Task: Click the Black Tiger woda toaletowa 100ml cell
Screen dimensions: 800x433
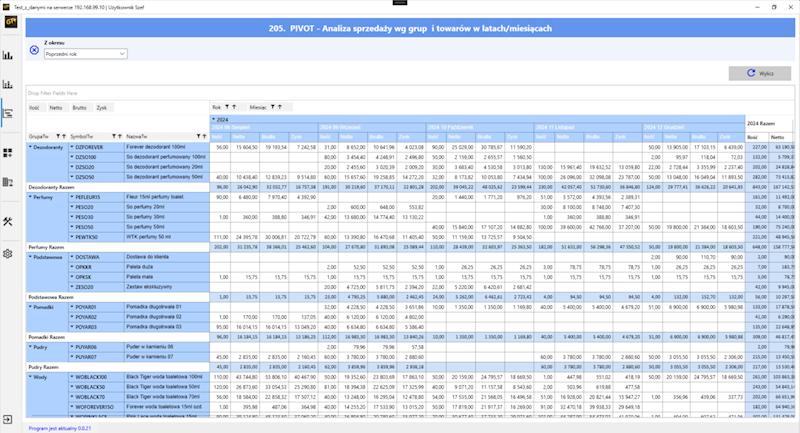Action: pos(167,377)
